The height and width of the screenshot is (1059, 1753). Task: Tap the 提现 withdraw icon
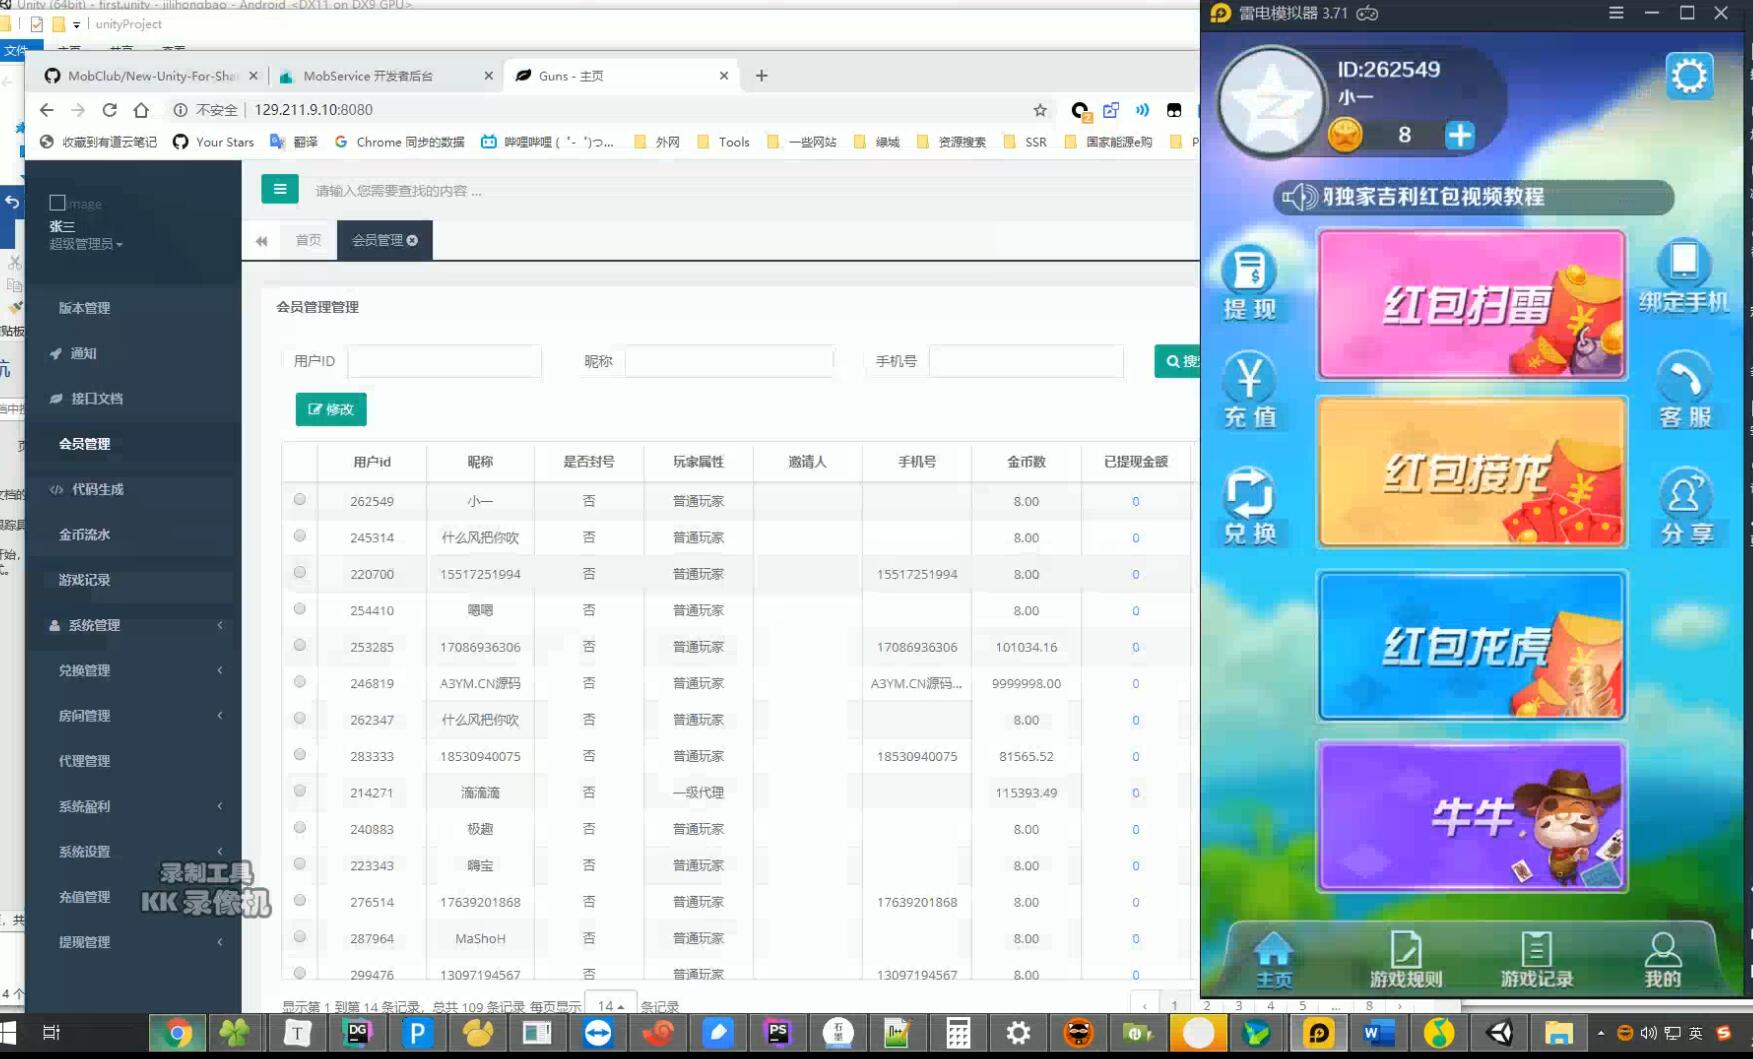tap(1249, 281)
